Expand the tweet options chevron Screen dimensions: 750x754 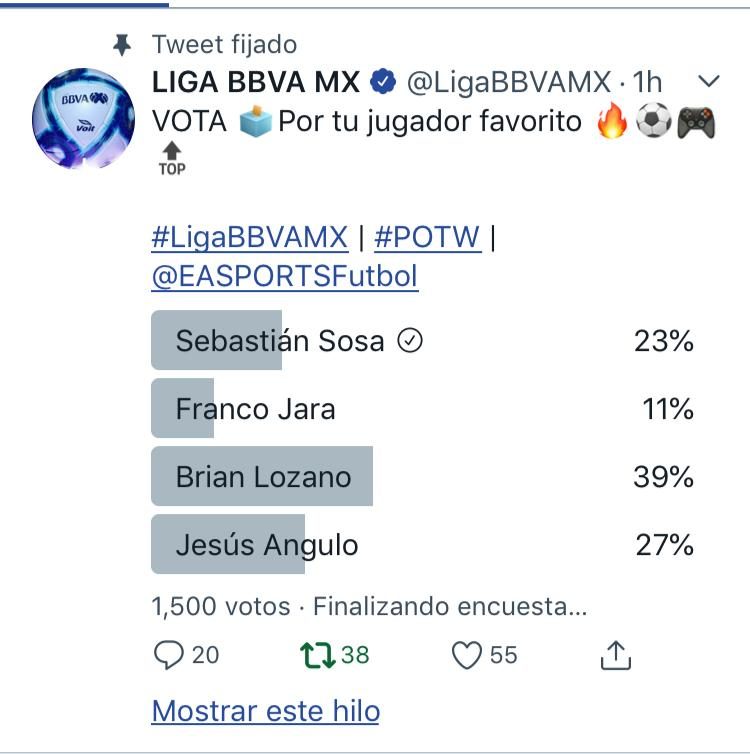pos(708,81)
